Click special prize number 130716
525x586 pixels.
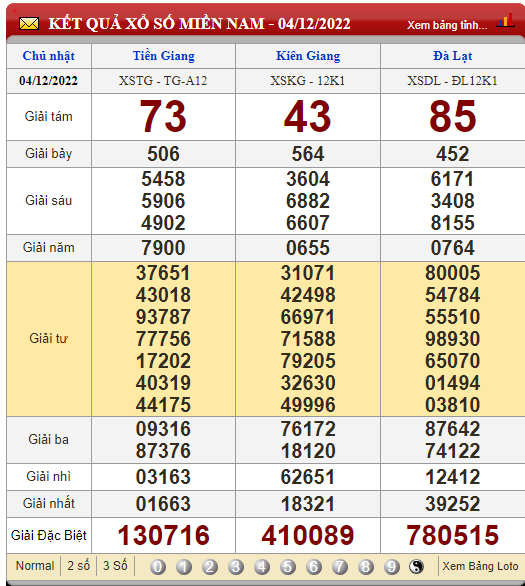163,535
